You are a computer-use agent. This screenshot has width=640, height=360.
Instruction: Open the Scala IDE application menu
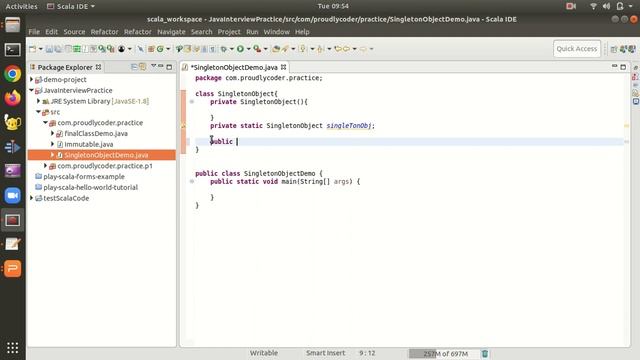71,6
